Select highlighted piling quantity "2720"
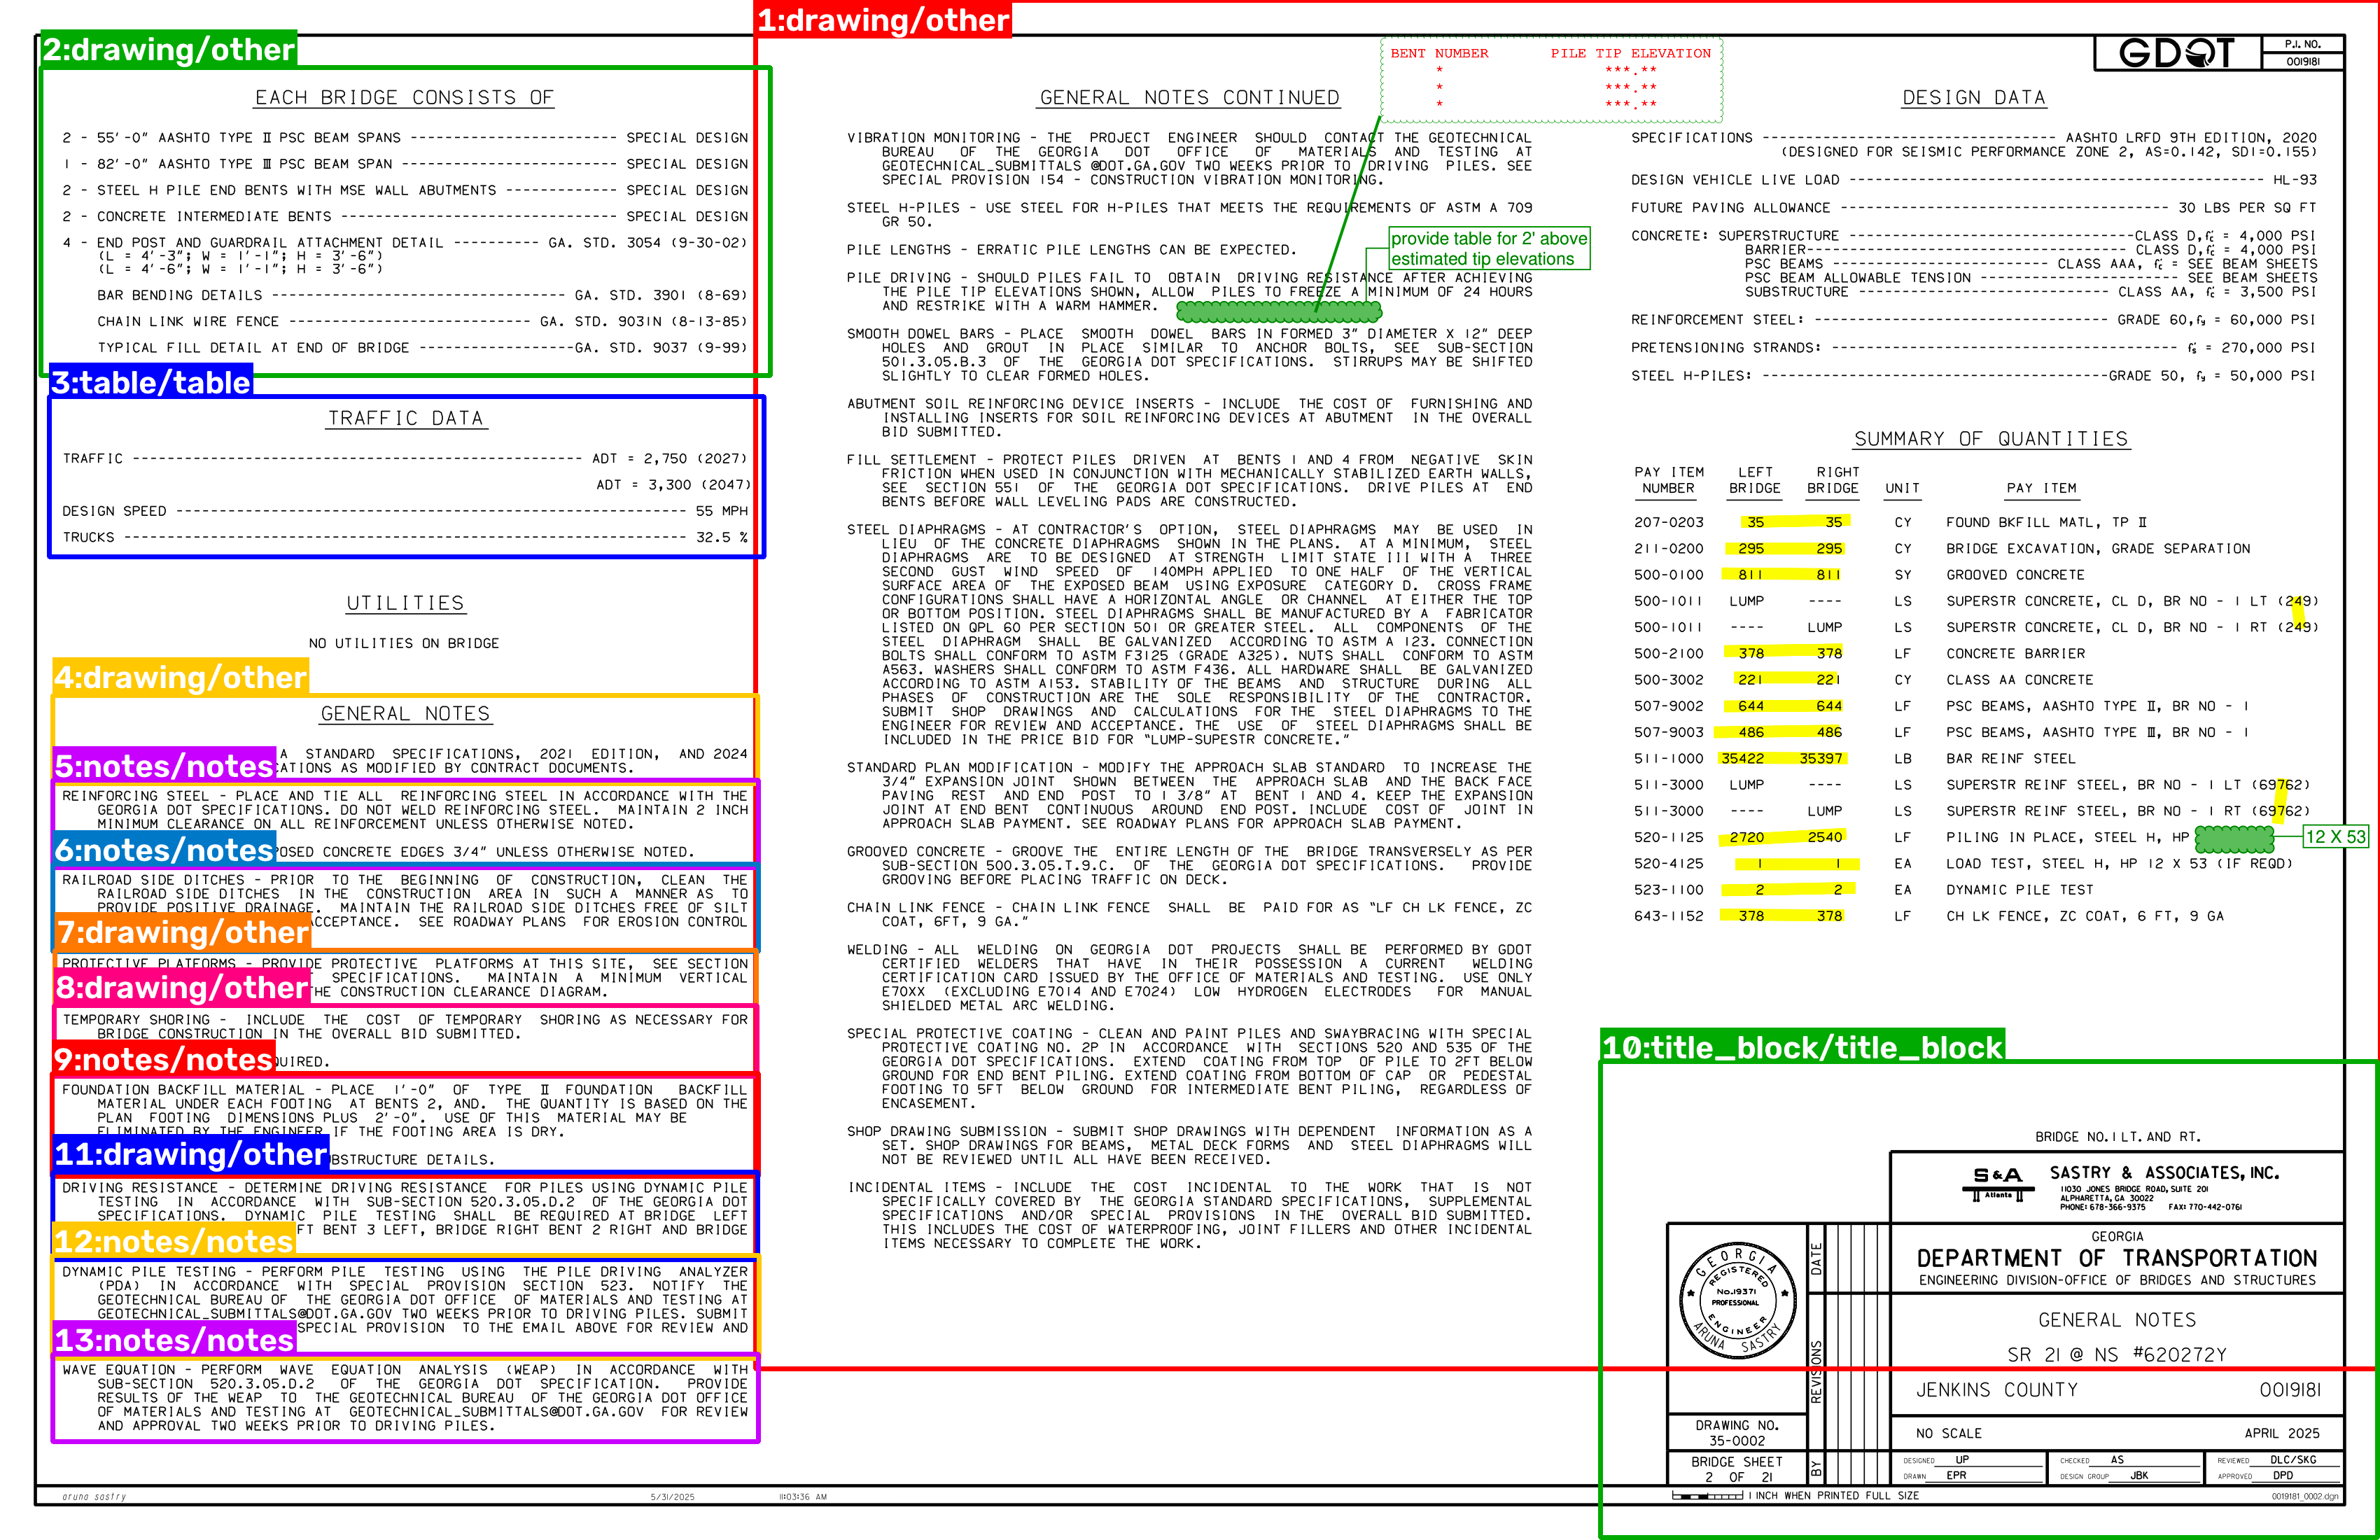Screen dimensions: 2380x1540 [x=1747, y=837]
